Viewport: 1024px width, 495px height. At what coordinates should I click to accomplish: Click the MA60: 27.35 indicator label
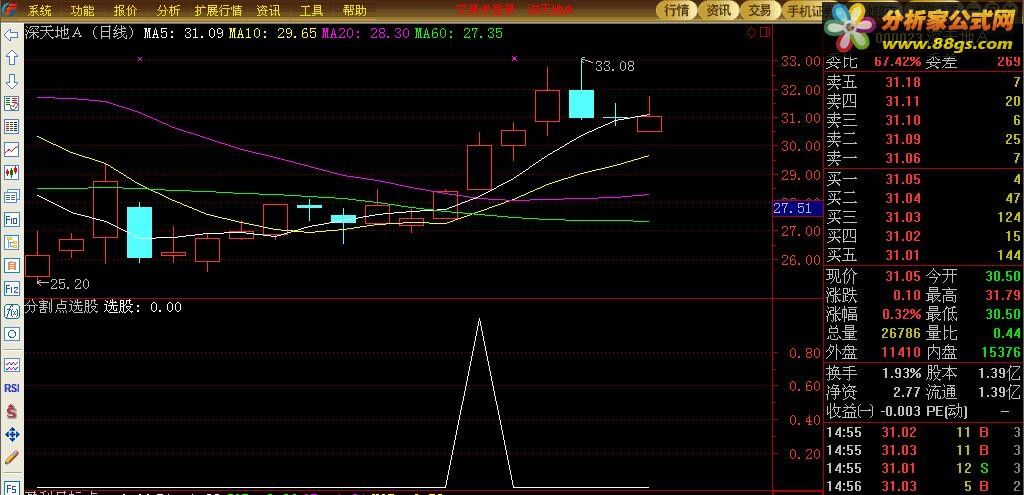[458, 33]
